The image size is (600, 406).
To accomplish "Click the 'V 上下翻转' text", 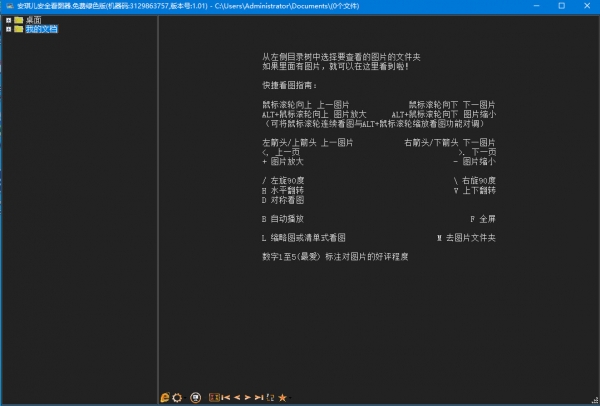I will click(475, 190).
